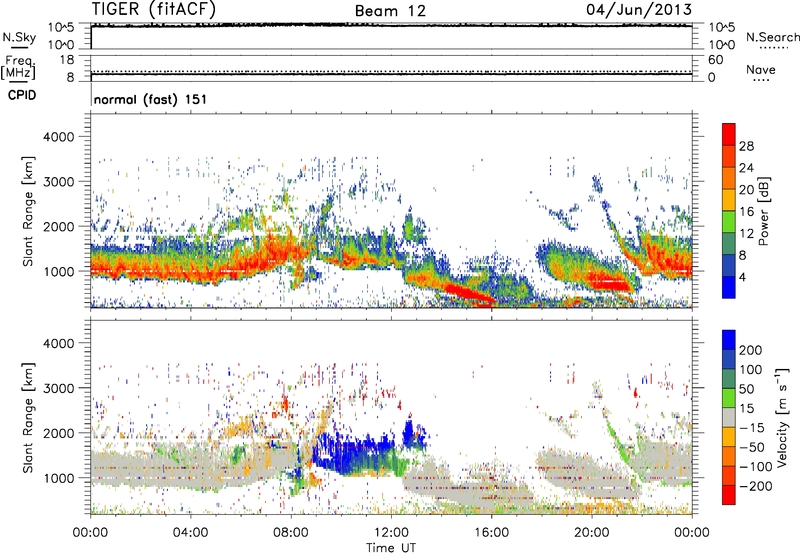Screen dimensions: 800x554
Task: Click the "12" power colorbar value
Action: point(746,234)
